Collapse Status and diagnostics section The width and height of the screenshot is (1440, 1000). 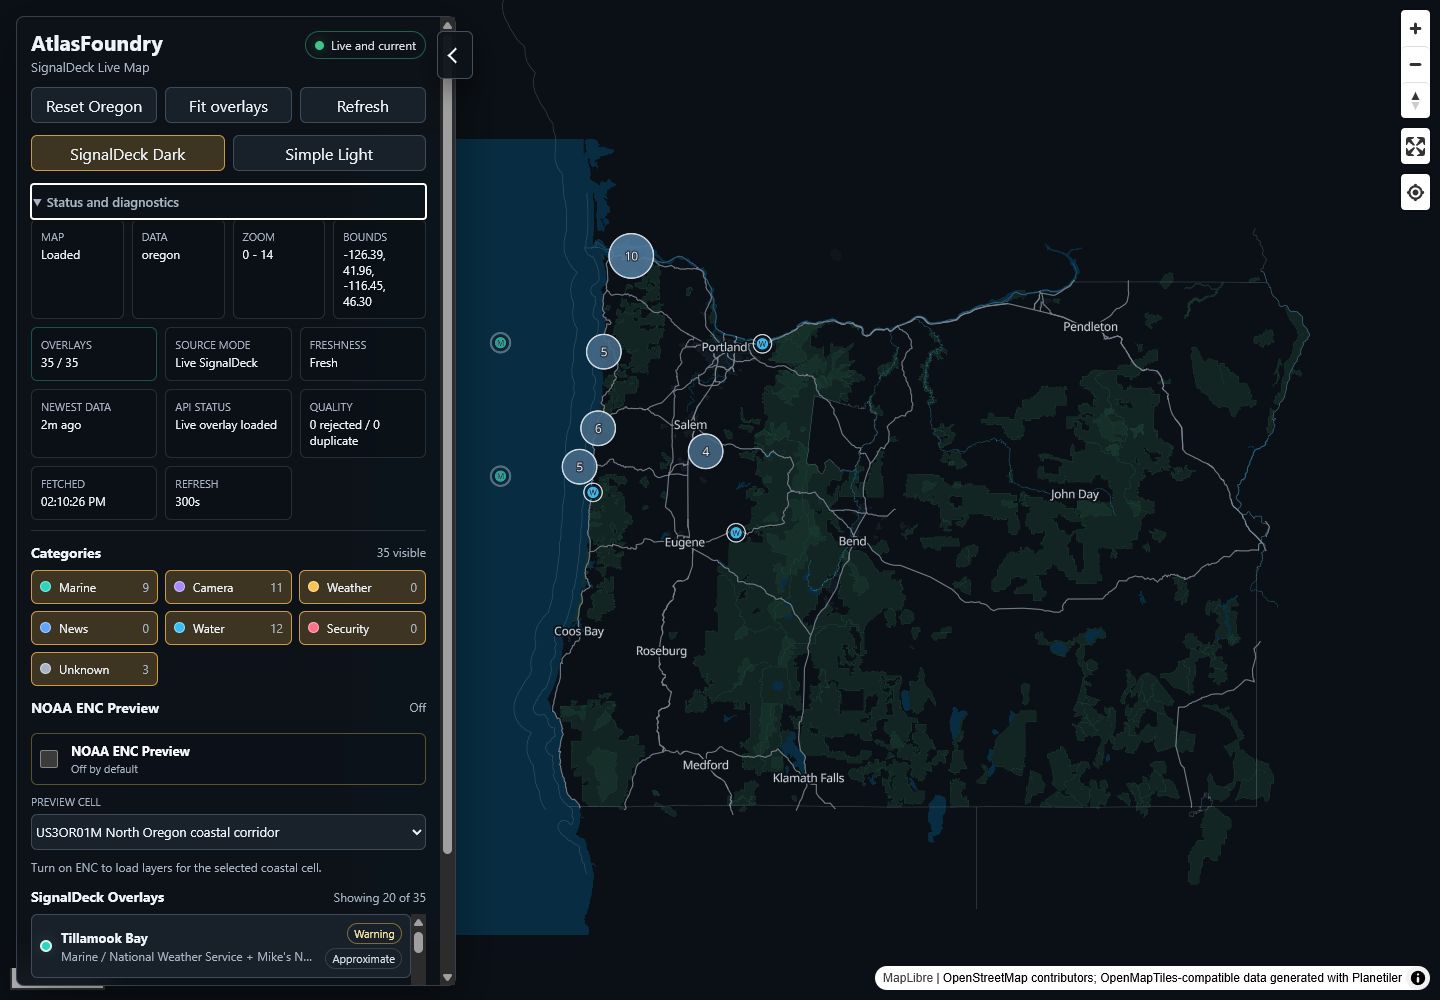click(228, 201)
